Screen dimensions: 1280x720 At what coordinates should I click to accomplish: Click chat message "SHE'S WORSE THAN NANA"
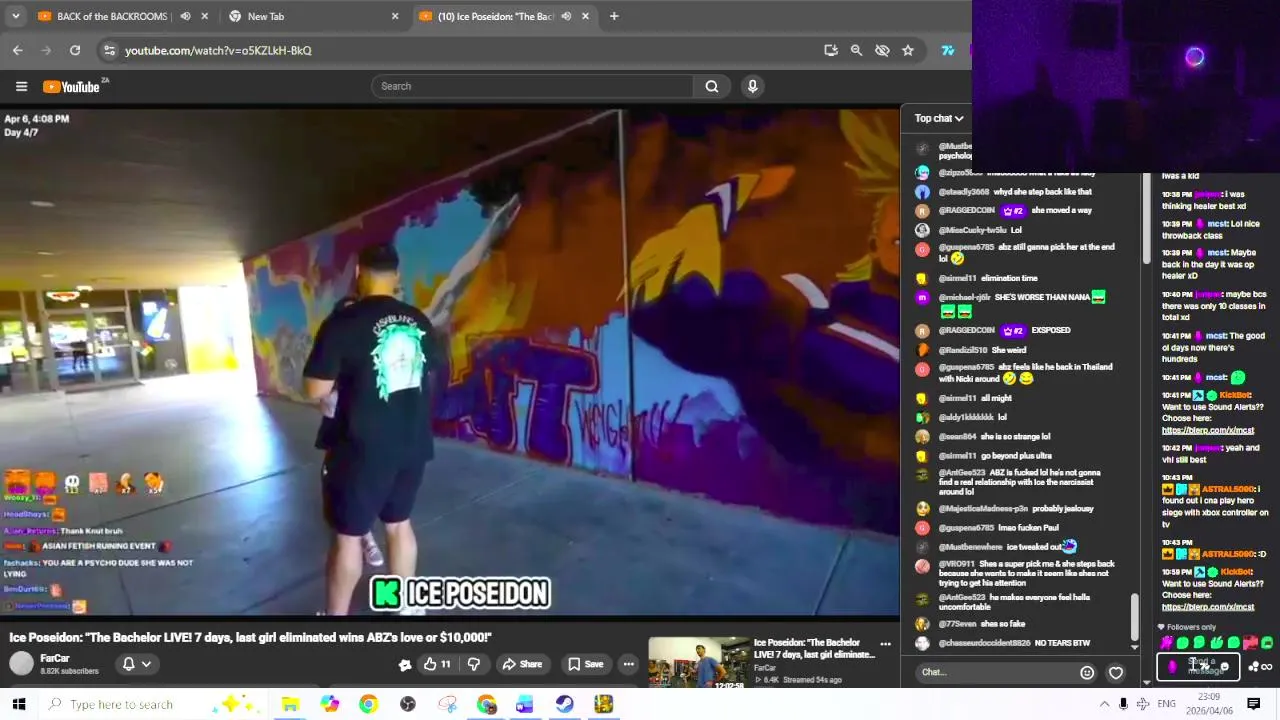click(x=1042, y=297)
